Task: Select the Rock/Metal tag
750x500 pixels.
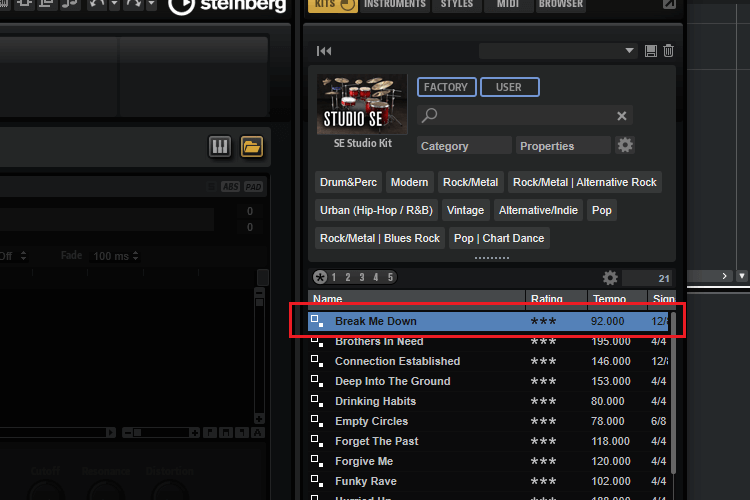Action: [471, 182]
